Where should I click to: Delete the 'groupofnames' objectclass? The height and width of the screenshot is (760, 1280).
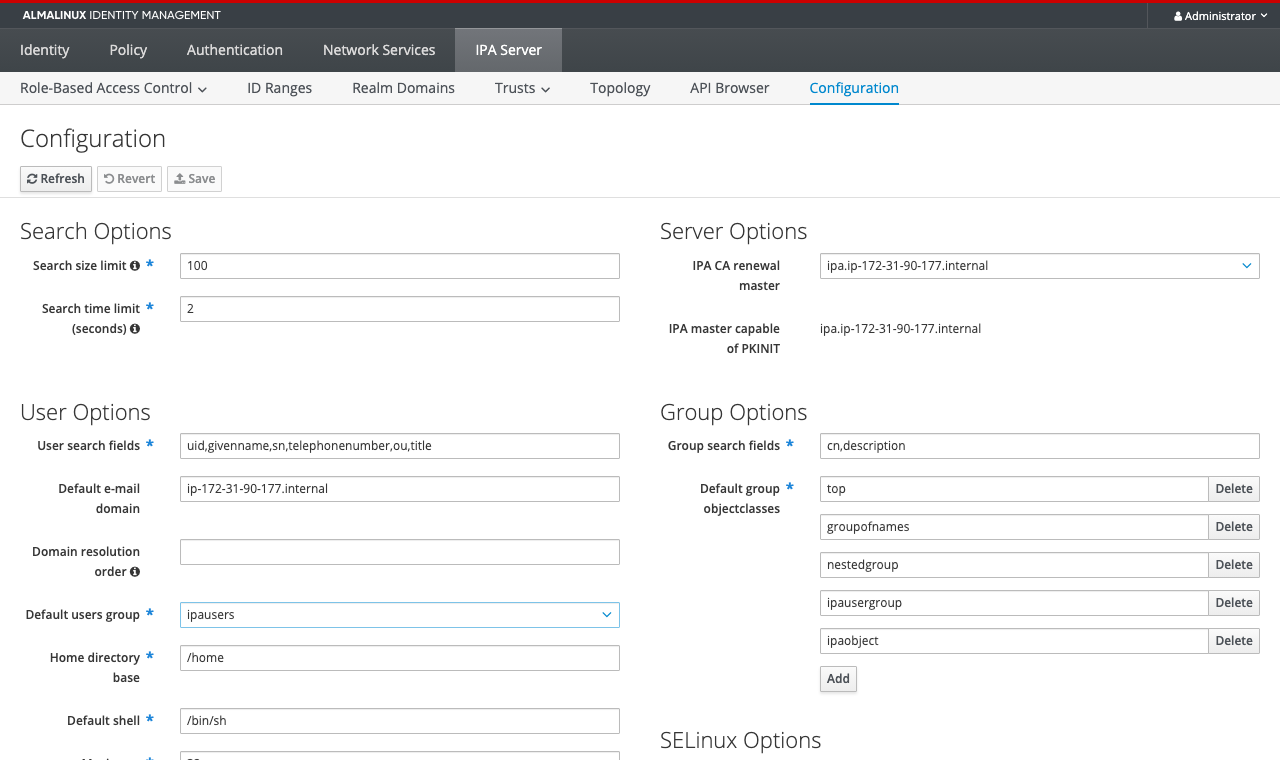(x=1234, y=527)
